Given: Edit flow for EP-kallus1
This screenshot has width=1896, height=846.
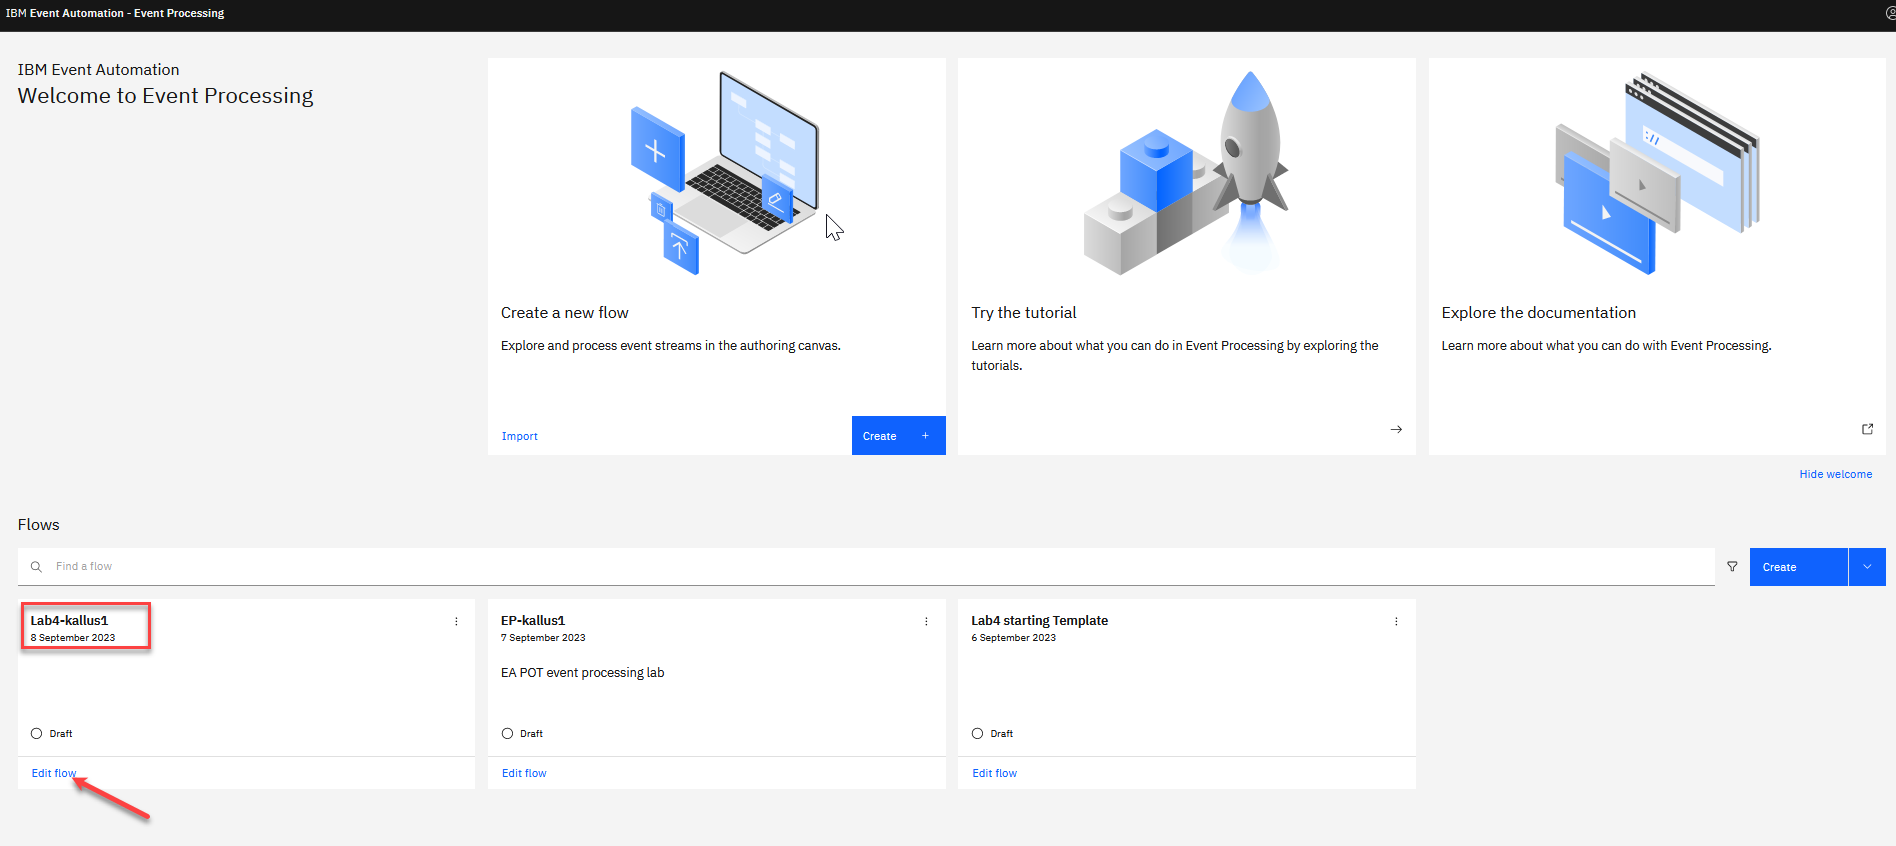Looking at the screenshot, I should tap(524, 773).
